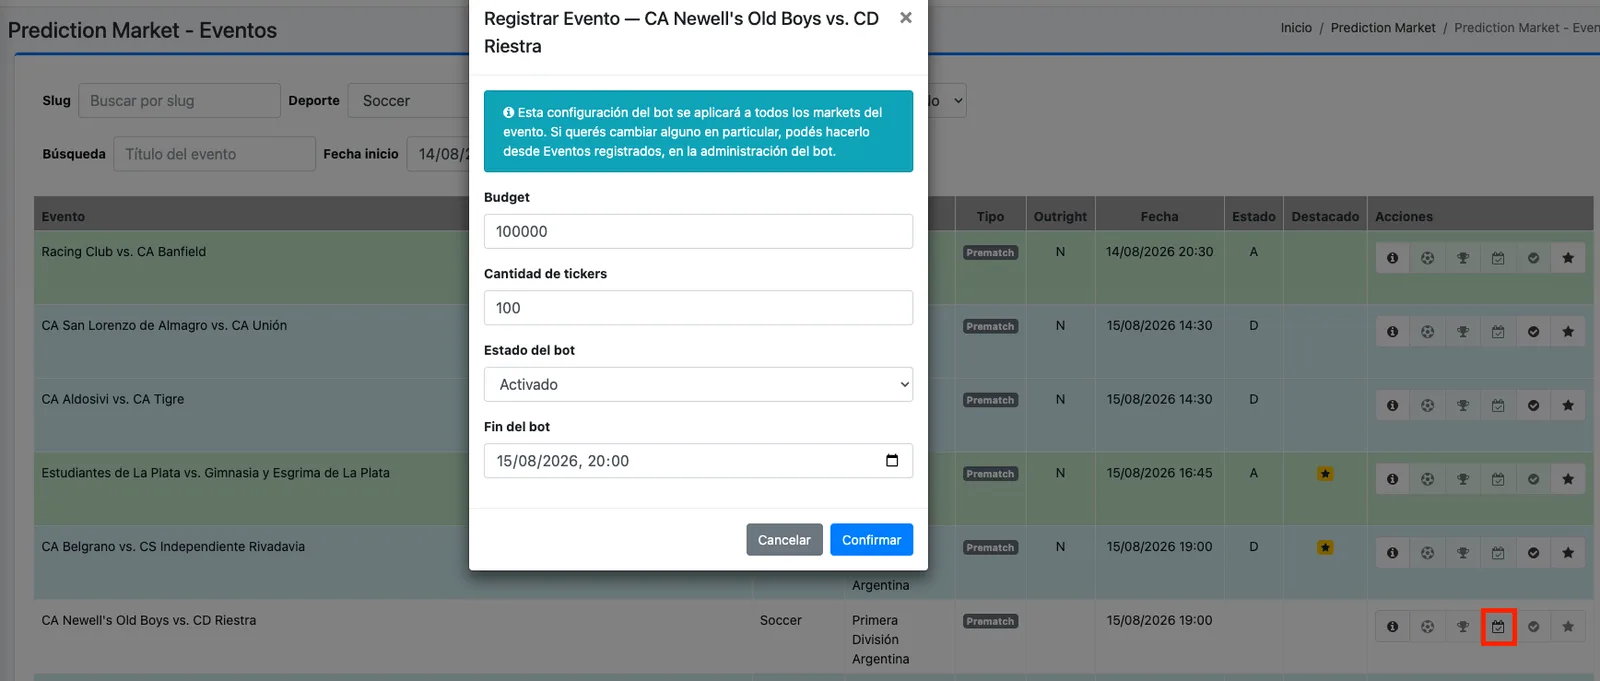Click soccer ball icon in Belgrano row
The image size is (1600, 681).
click(1427, 553)
